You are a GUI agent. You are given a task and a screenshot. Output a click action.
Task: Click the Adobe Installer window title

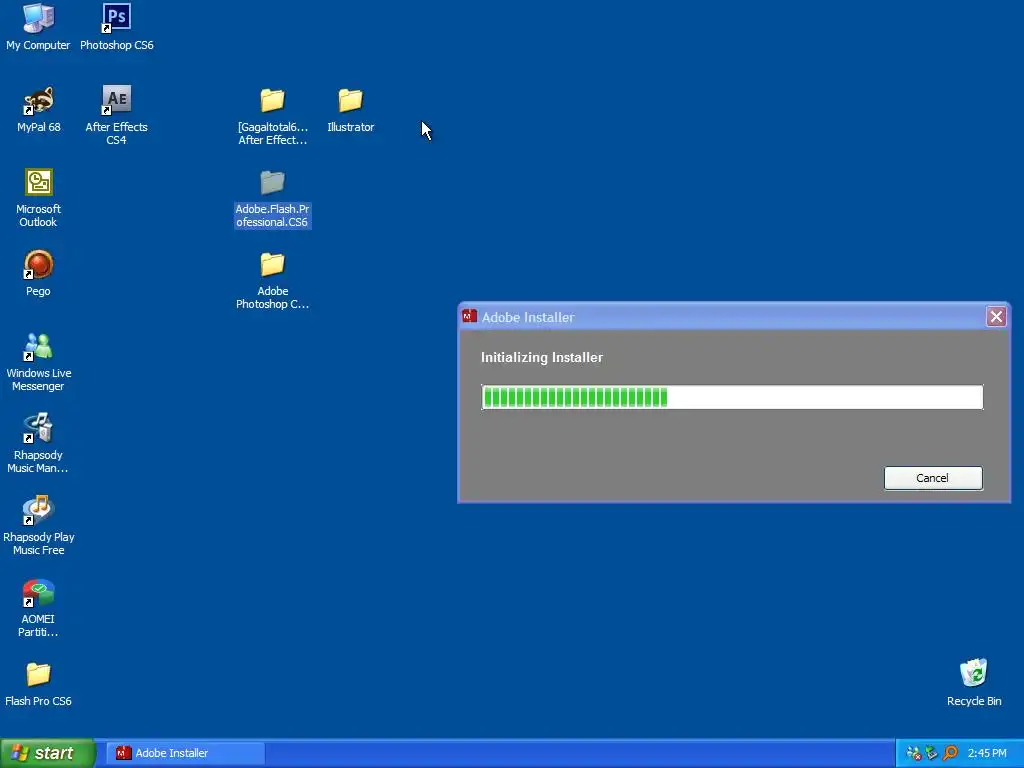tap(528, 317)
